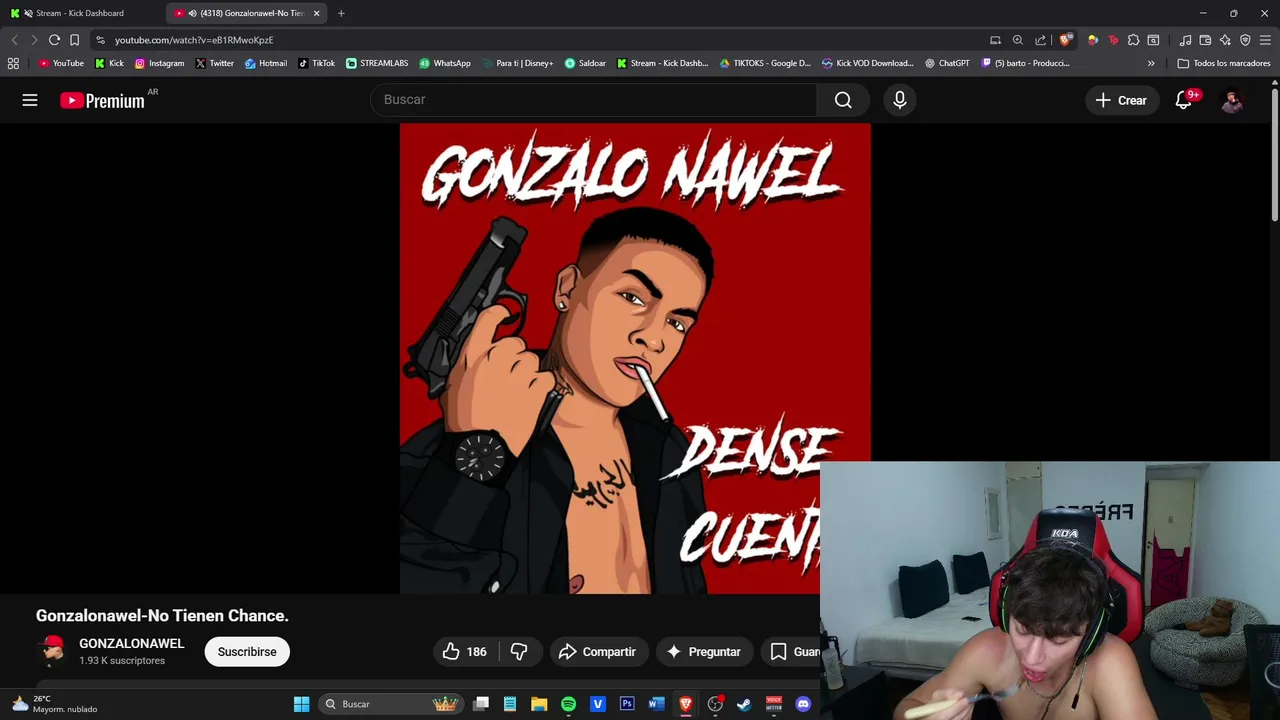Open the Crear upload menu
1280x720 pixels.
point(1121,100)
